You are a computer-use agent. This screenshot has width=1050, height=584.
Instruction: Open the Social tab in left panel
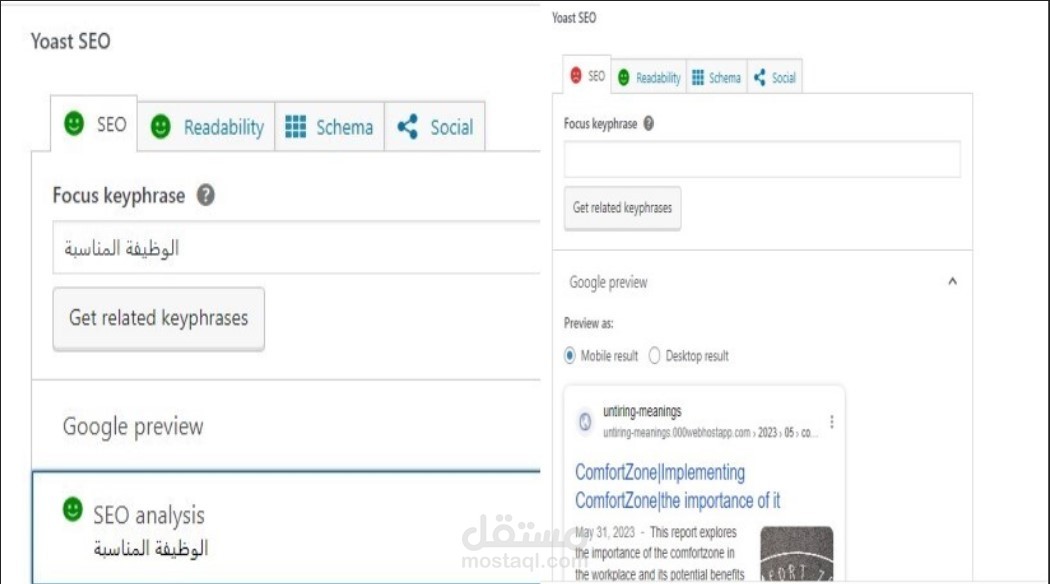(435, 127)
